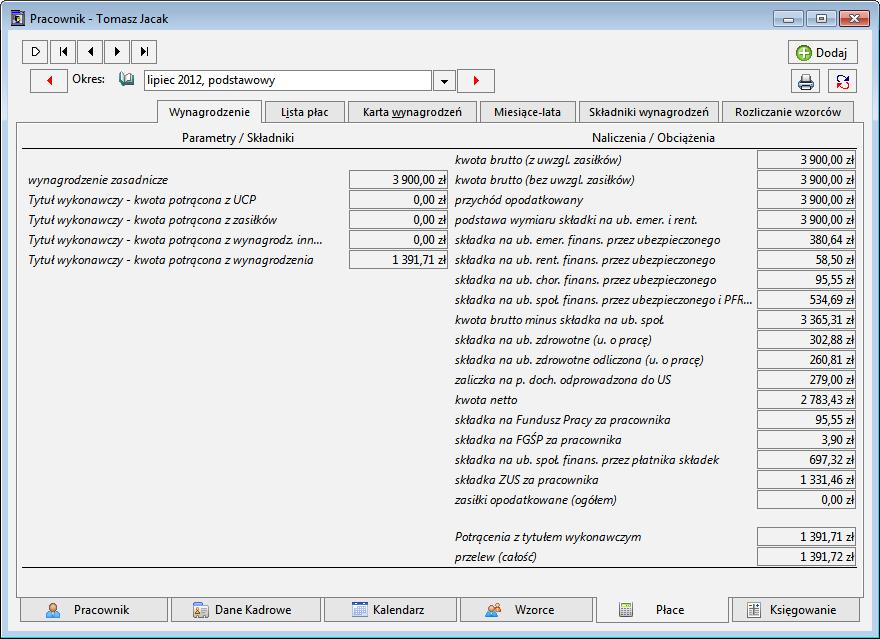Click the składka finans. przez płatnika value 697,32
The image size is (880, 639).
point(806,460)
